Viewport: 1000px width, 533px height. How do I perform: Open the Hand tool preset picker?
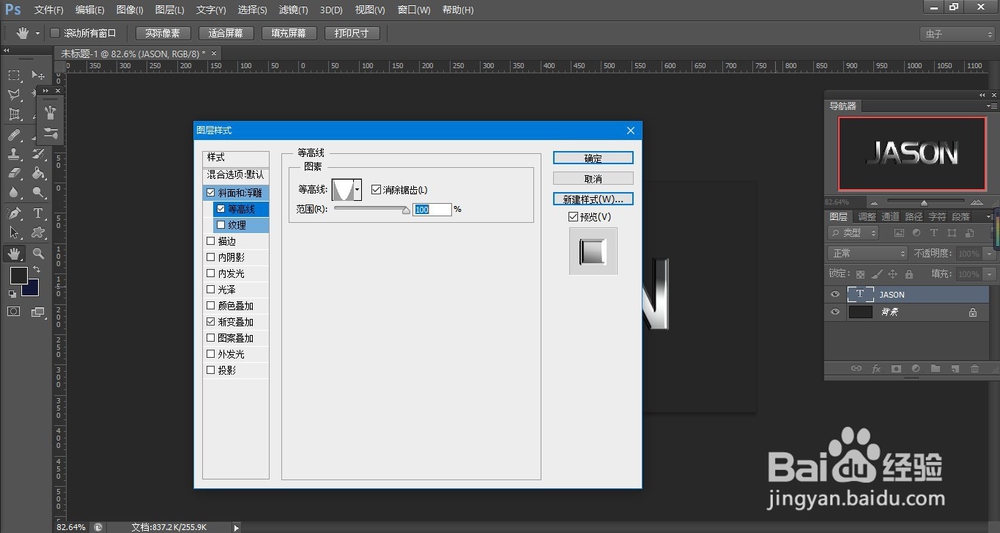(x=37, y=33)
